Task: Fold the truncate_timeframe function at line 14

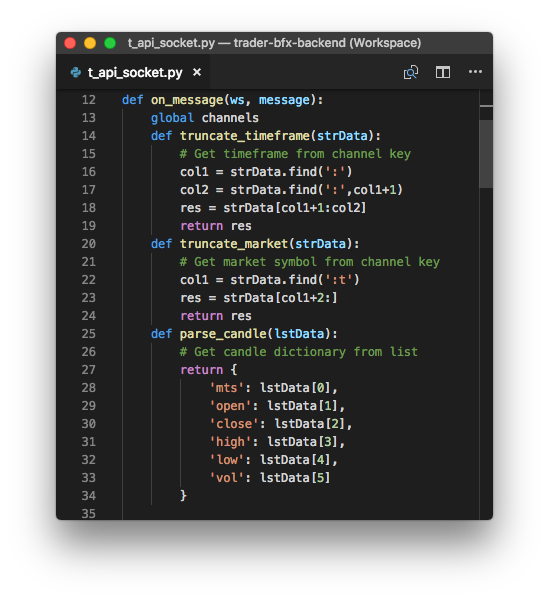Action: (x=110, y=136)
